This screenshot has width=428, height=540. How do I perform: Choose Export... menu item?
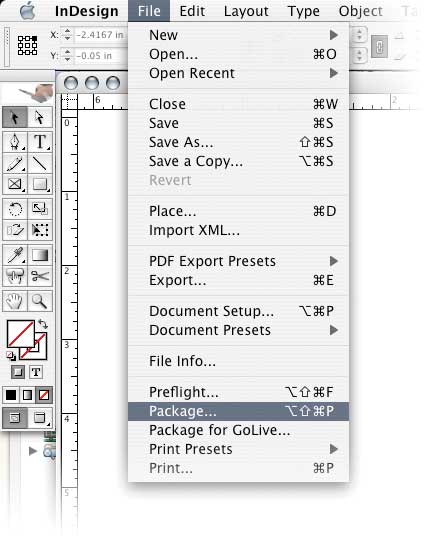pos(239,280)
